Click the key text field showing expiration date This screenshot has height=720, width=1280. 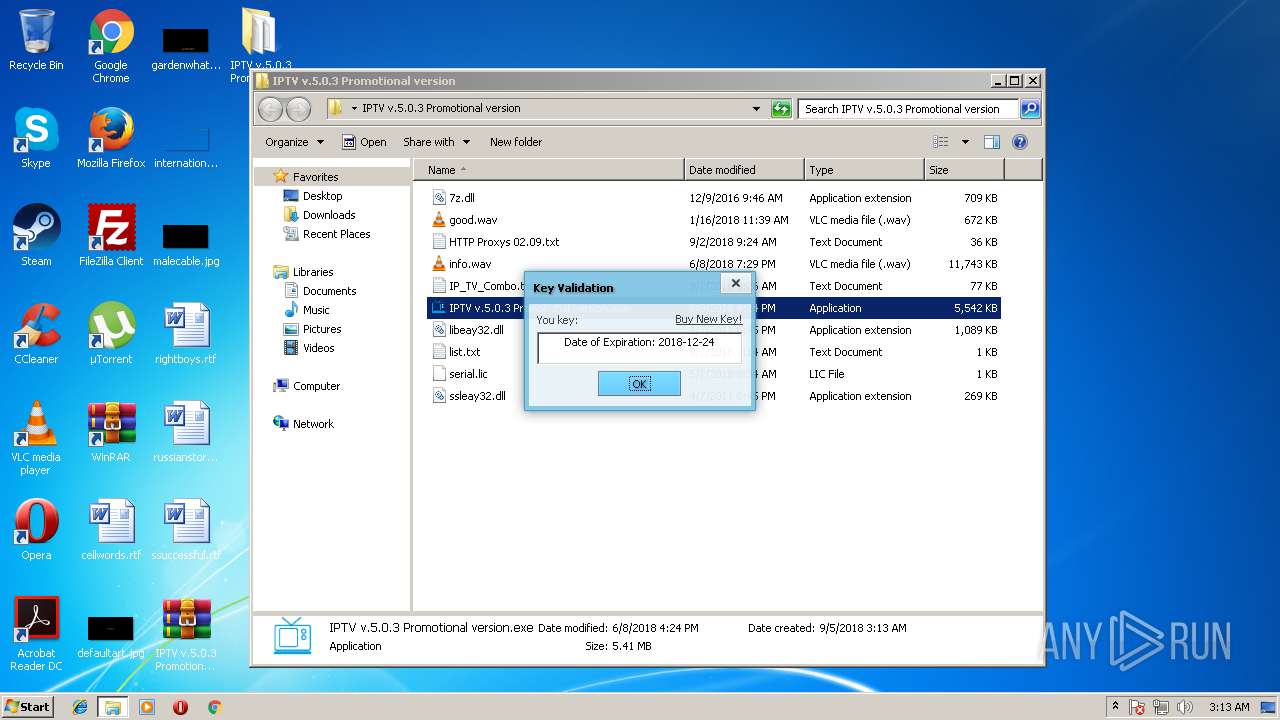[639, 348]
